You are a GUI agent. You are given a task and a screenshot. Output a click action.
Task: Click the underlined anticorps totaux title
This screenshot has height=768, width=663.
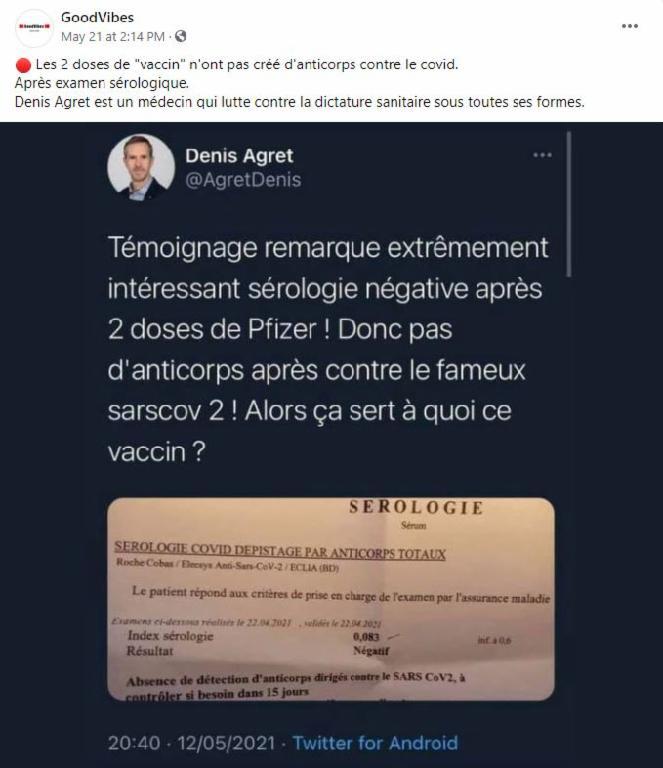(x=280, y=551)
